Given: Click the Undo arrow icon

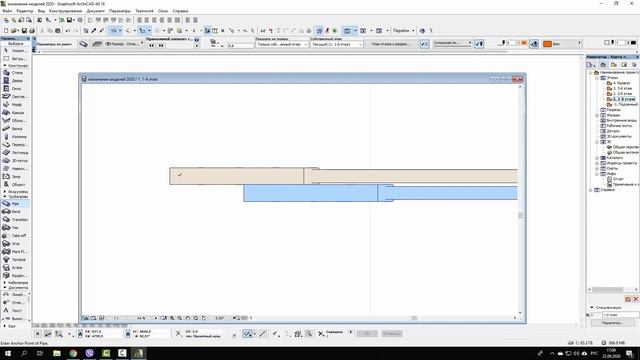Looking at the screenshot, I should click(x=68, y=31).
